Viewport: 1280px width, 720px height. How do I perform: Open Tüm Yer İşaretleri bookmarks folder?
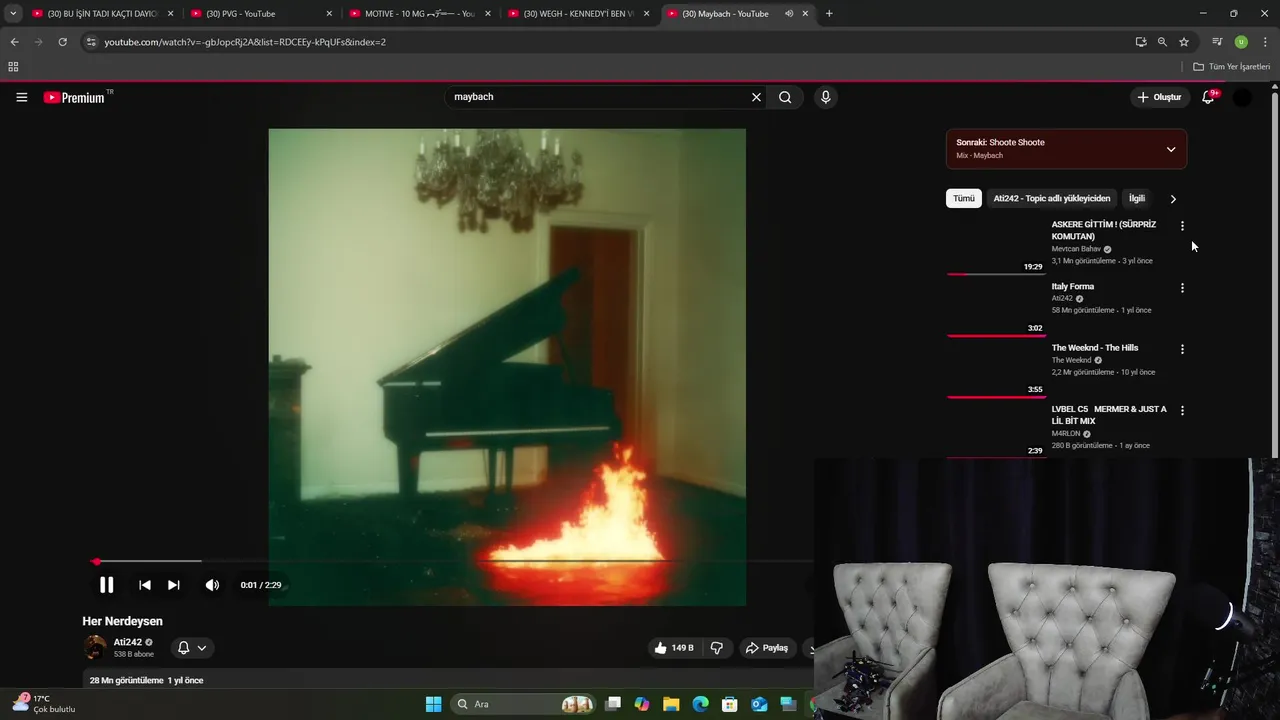pyautogui.click(x=1231, y=67)
